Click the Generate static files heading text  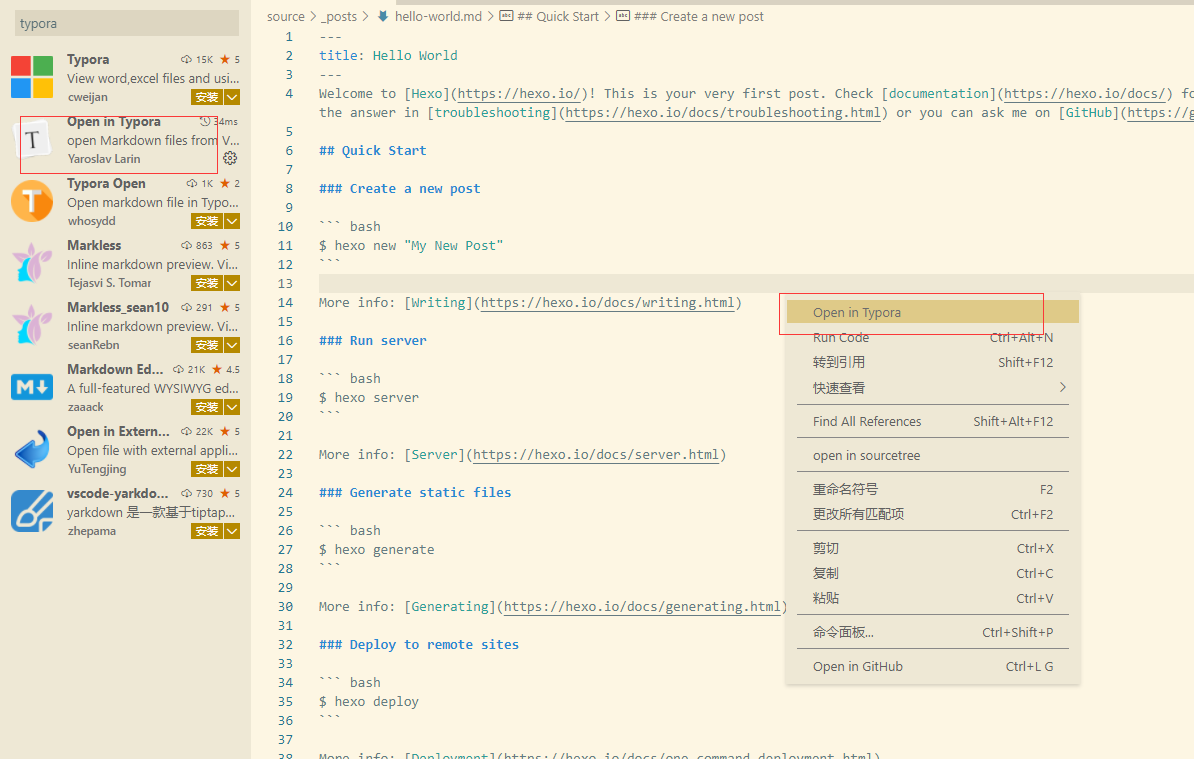pyautogui.click(x=415, y=493)
